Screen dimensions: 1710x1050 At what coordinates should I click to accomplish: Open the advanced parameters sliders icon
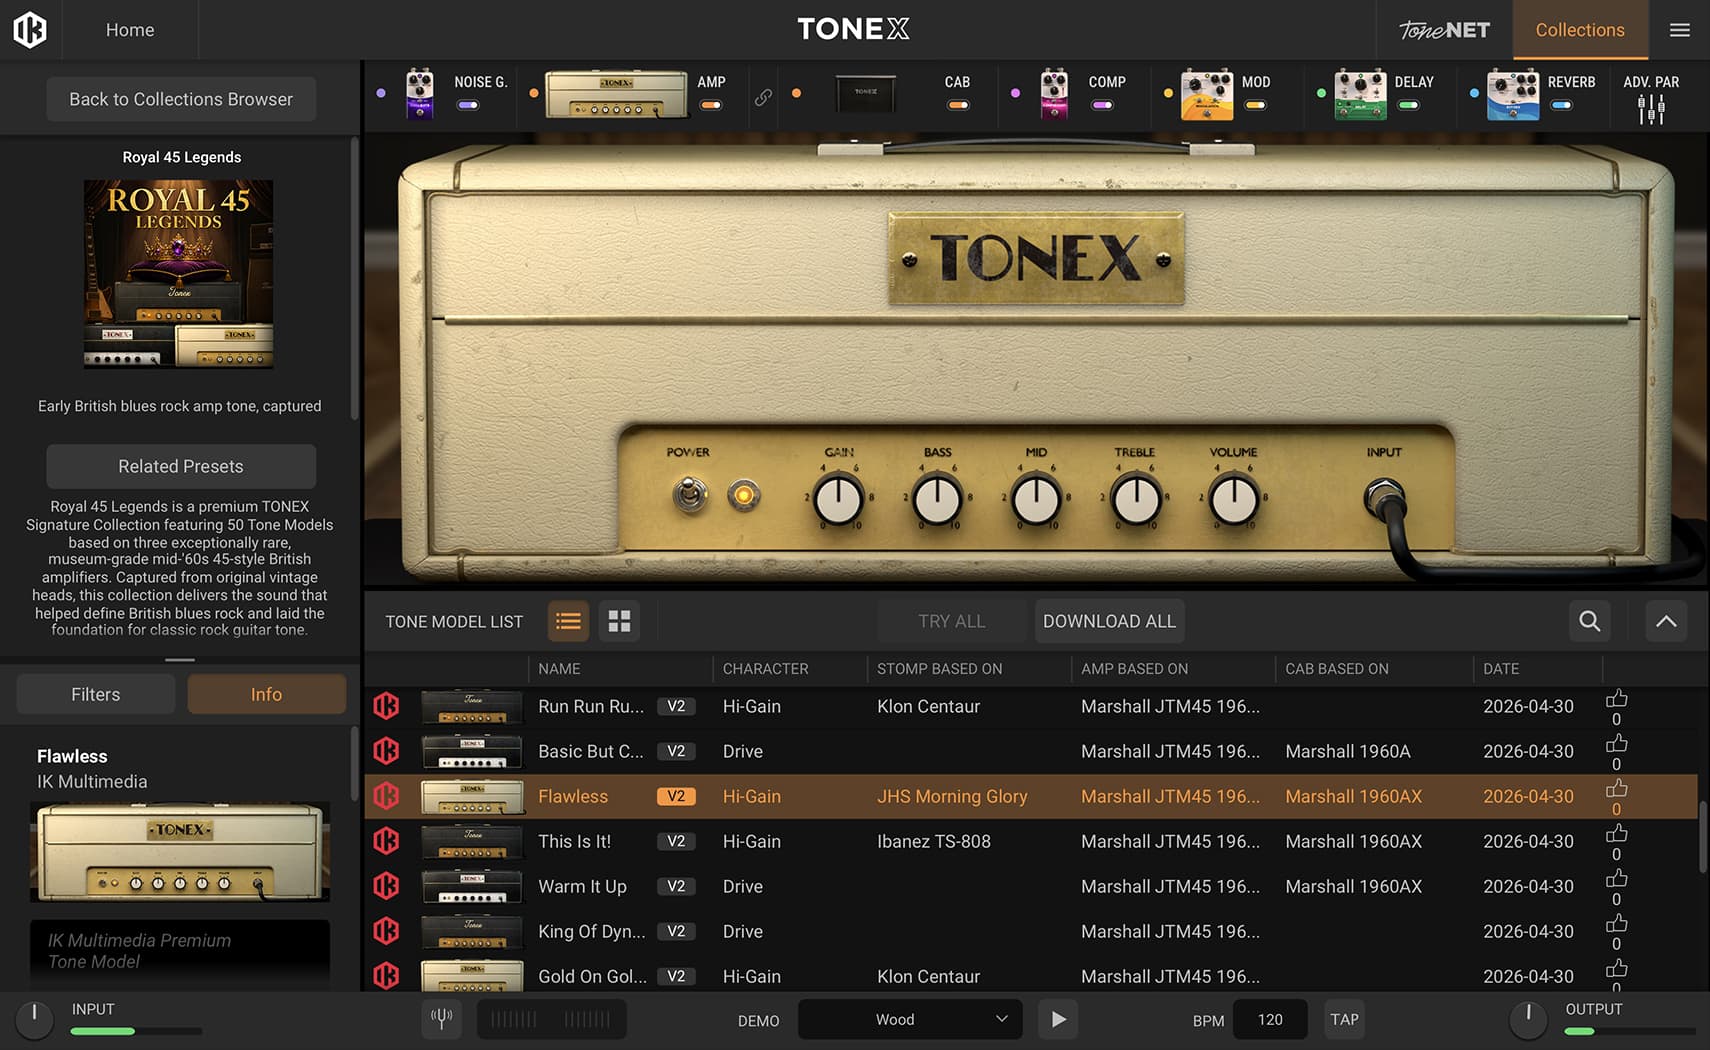[x=1651, y=109]
